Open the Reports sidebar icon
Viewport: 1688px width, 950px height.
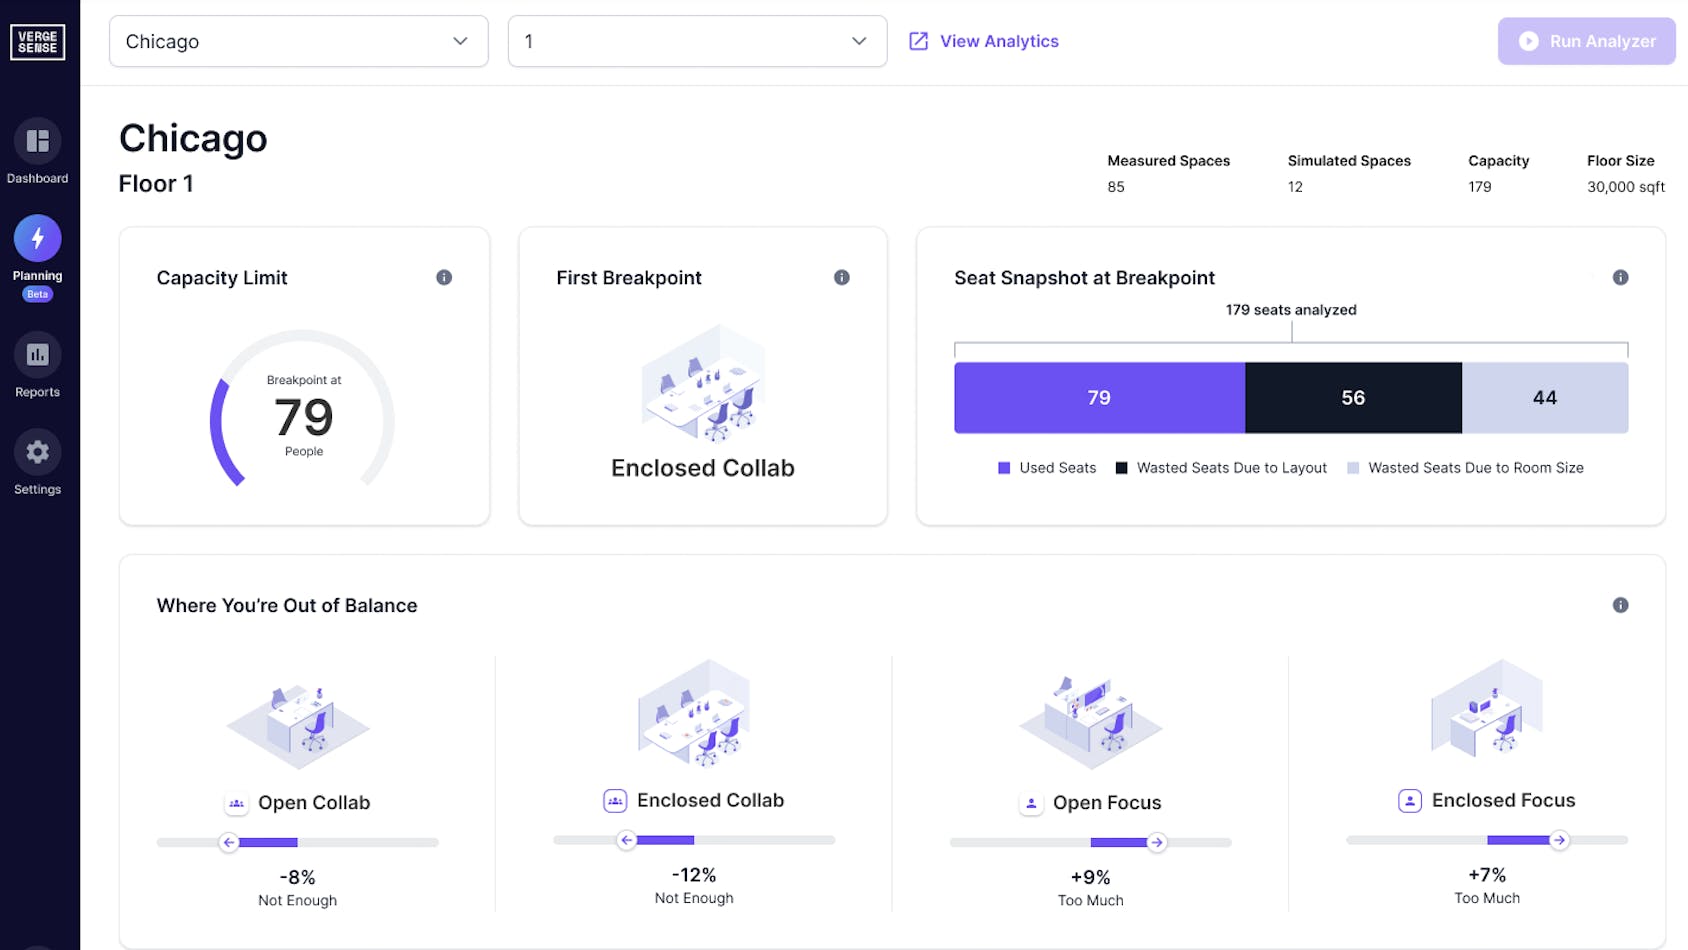38,355
